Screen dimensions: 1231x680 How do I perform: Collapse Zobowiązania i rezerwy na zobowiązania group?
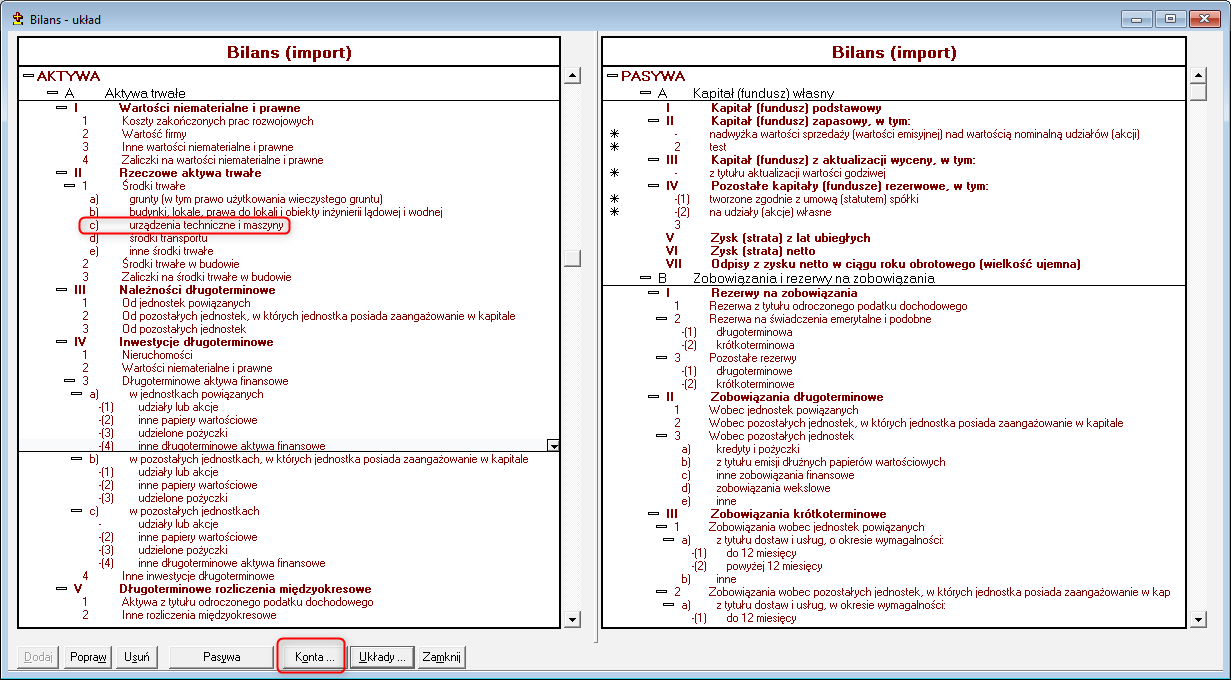[645, 278]
